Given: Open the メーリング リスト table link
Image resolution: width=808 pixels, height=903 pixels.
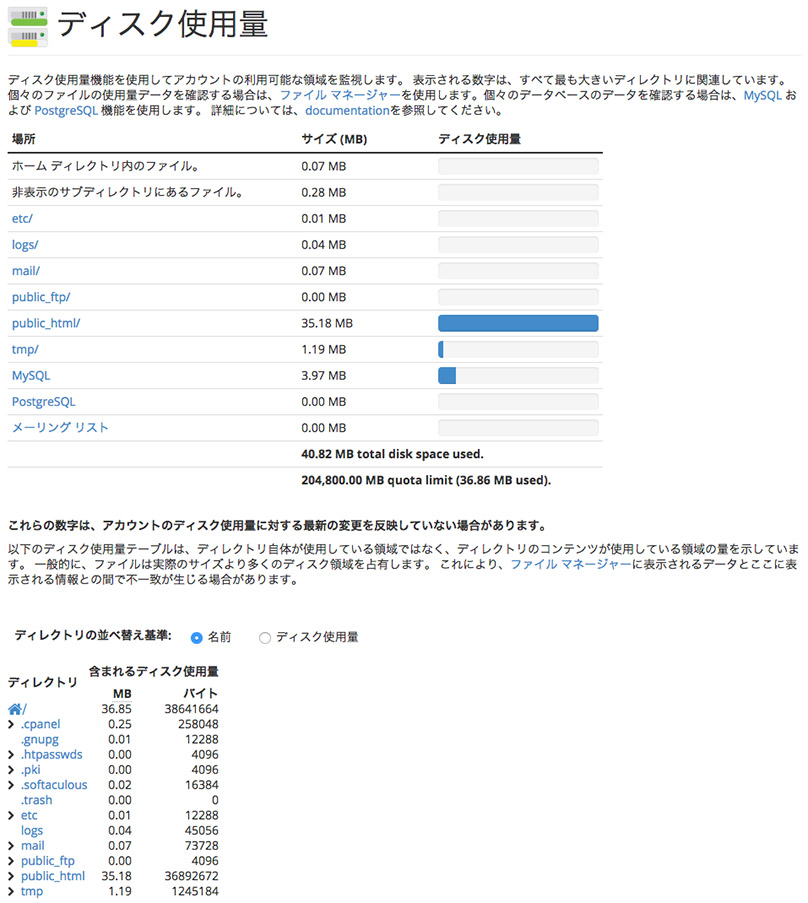Looking at the screenshot, I should point(60,428).
